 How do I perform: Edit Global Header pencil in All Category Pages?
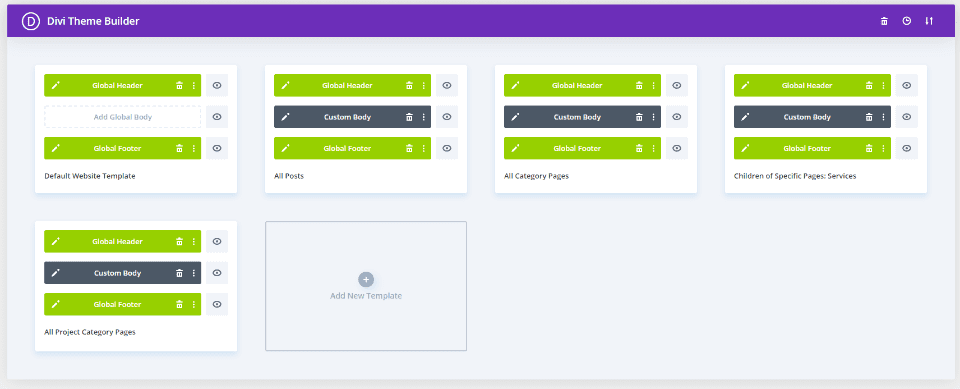516,86
